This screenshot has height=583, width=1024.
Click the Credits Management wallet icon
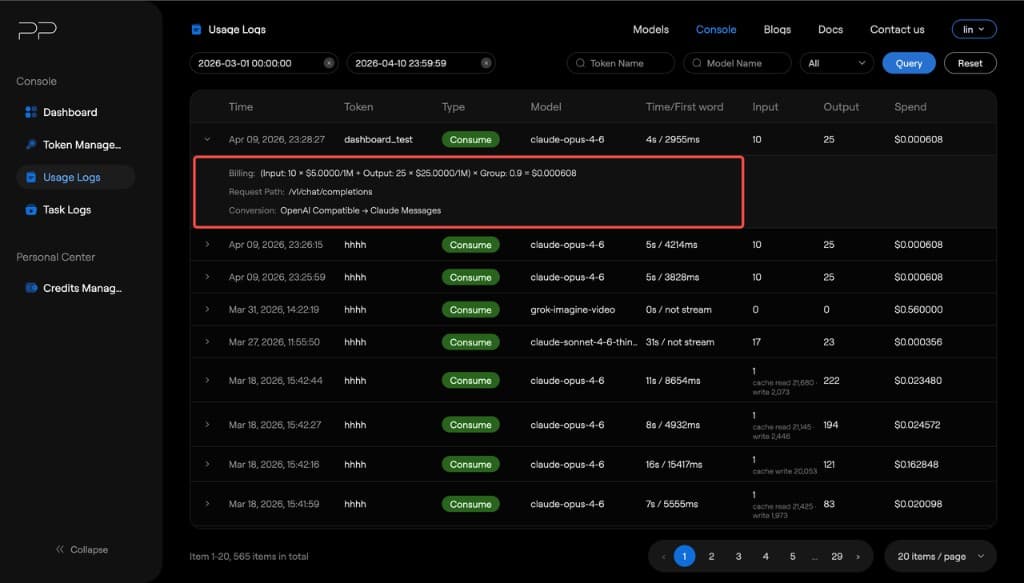[31, 288]
